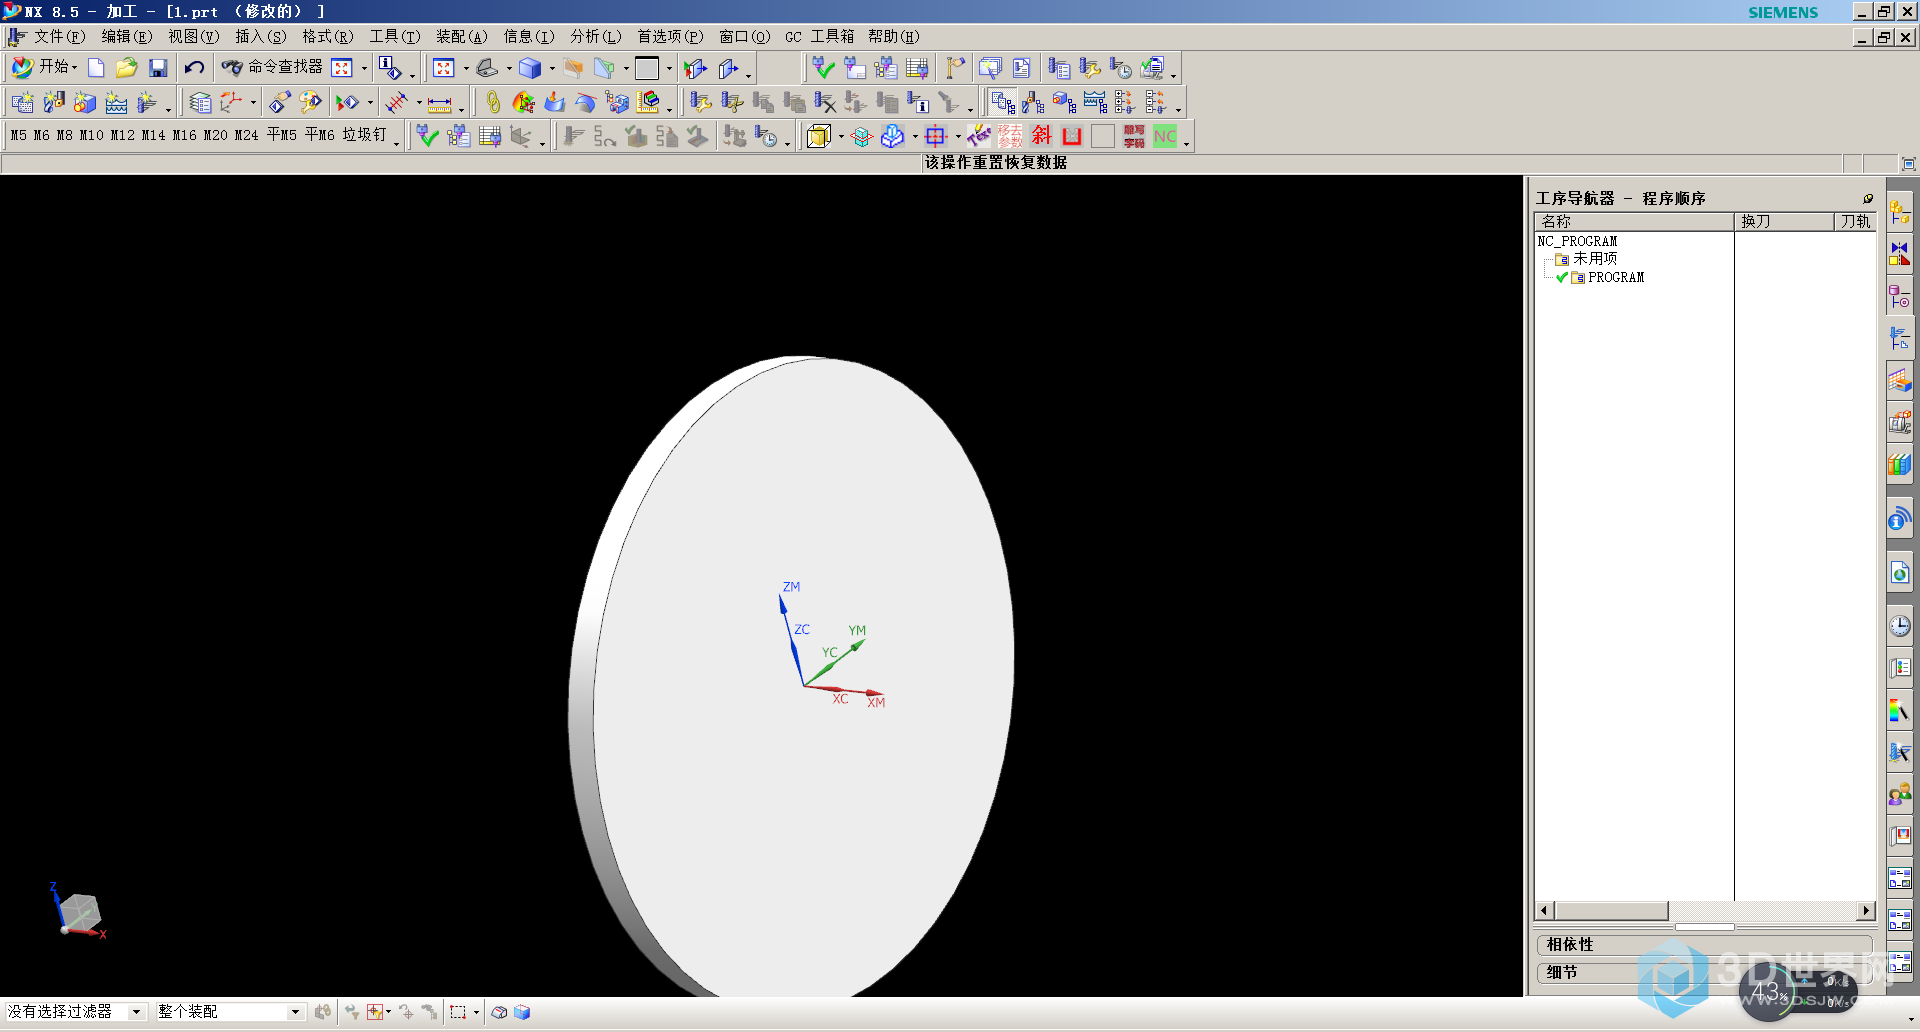Image resolution: width=1920 pixels, height=1032 pixels.
Task: Toggle Program Order View in navigator toolbar
Action: pyautogui.click(x=1003, y=103)
